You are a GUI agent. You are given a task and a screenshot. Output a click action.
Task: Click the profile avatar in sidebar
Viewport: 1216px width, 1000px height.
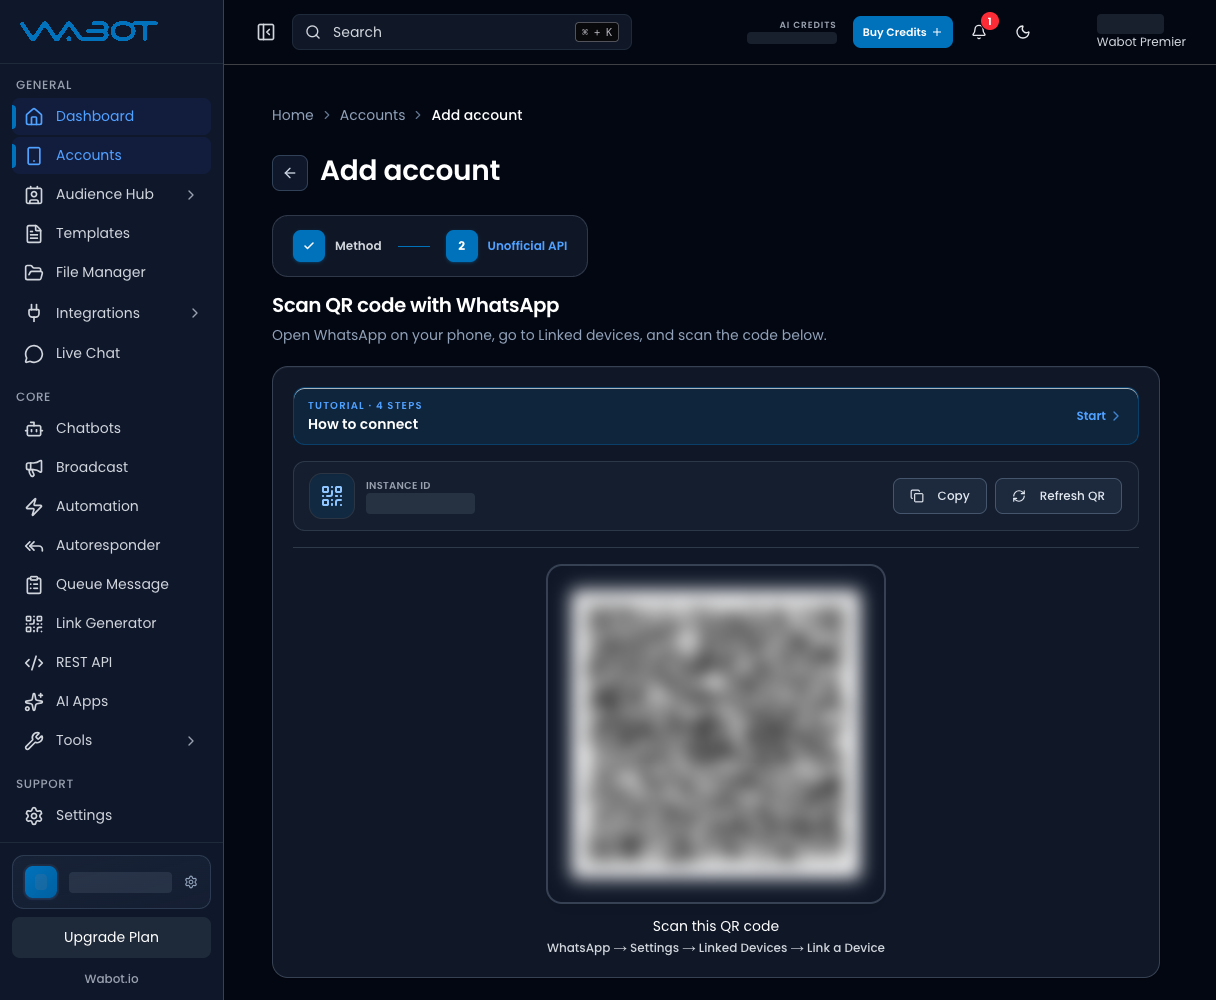[x=41, y=882]
